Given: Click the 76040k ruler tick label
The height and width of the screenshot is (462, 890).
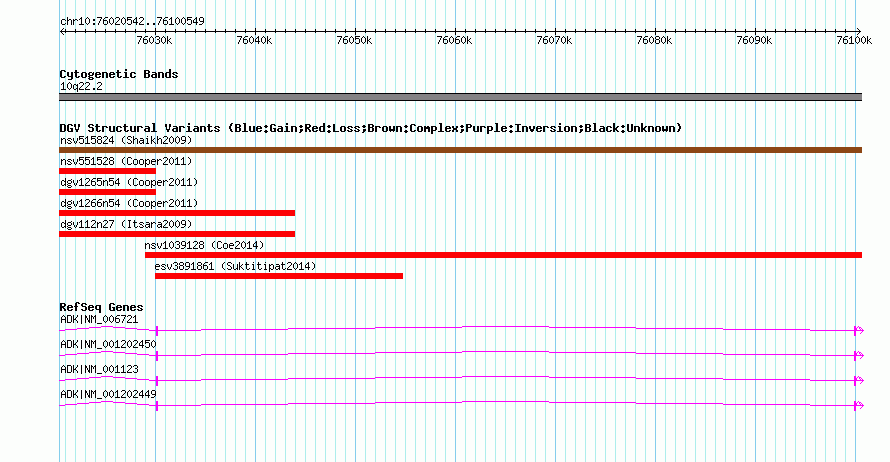Looking at the screenshot, I should click(254, 40).
